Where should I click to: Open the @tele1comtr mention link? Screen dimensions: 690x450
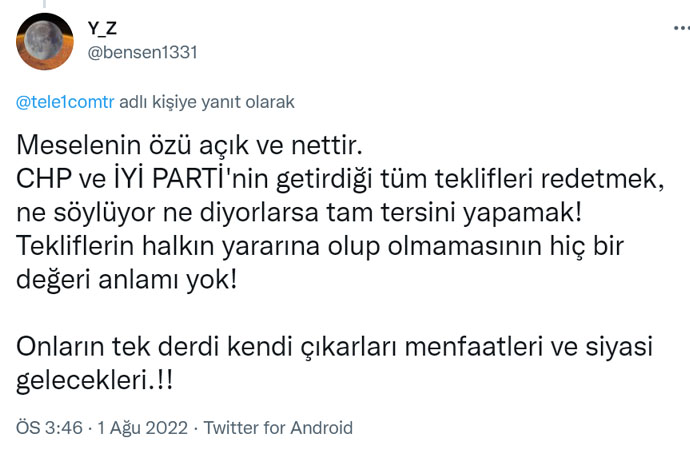point(65,102)
